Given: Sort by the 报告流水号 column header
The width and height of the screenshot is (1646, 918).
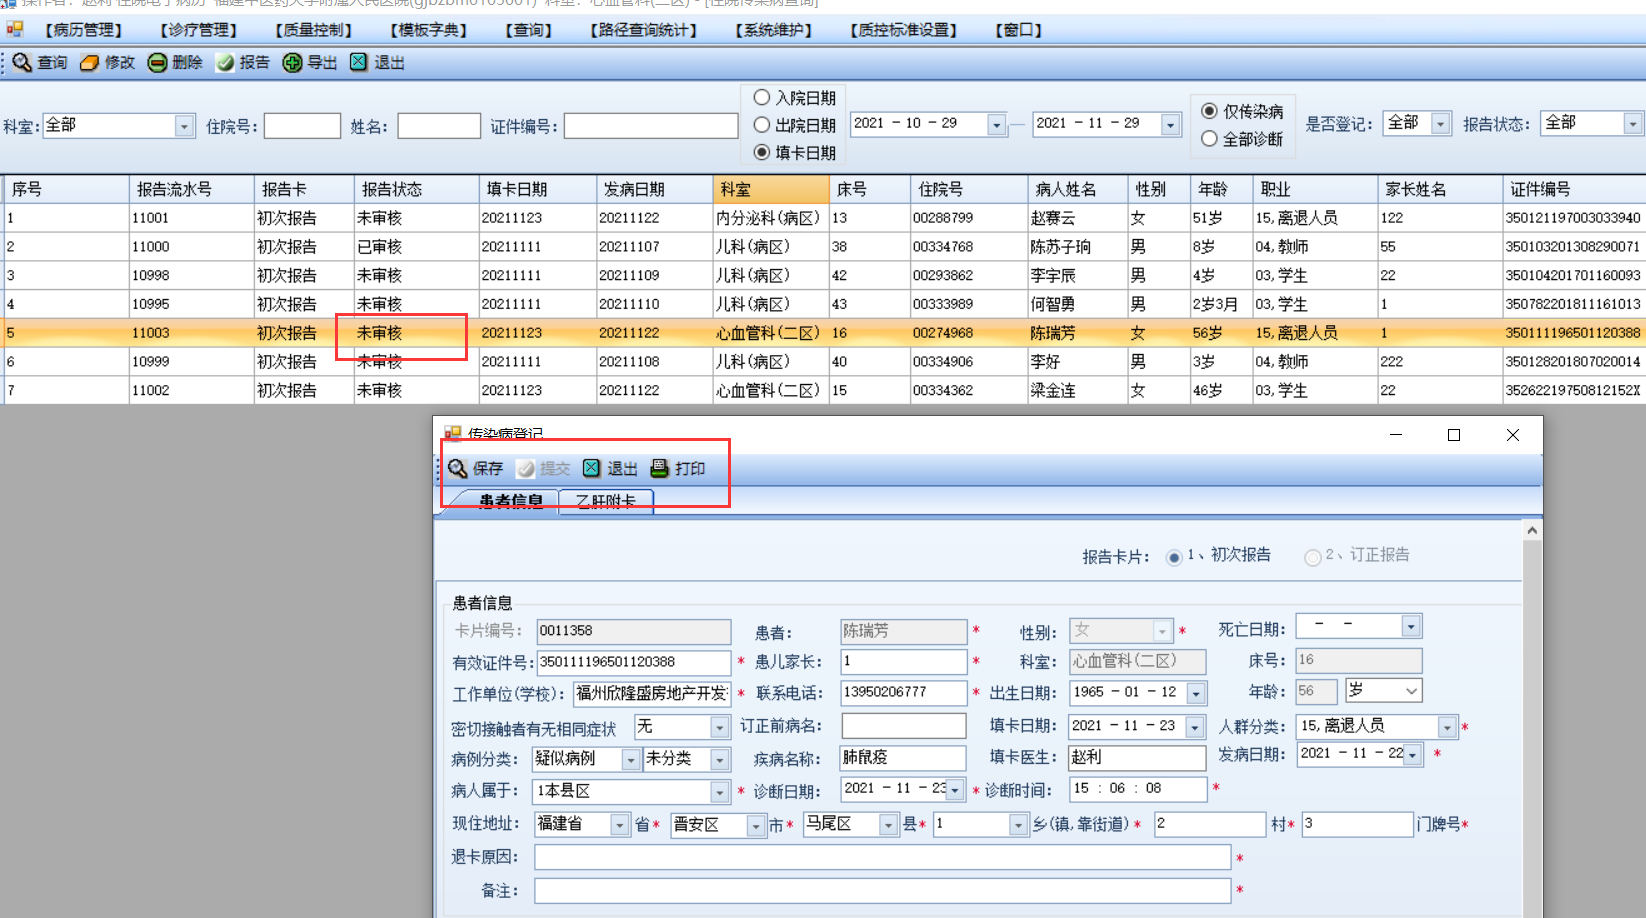Looking at the screenshot, I should click(191, 189).
